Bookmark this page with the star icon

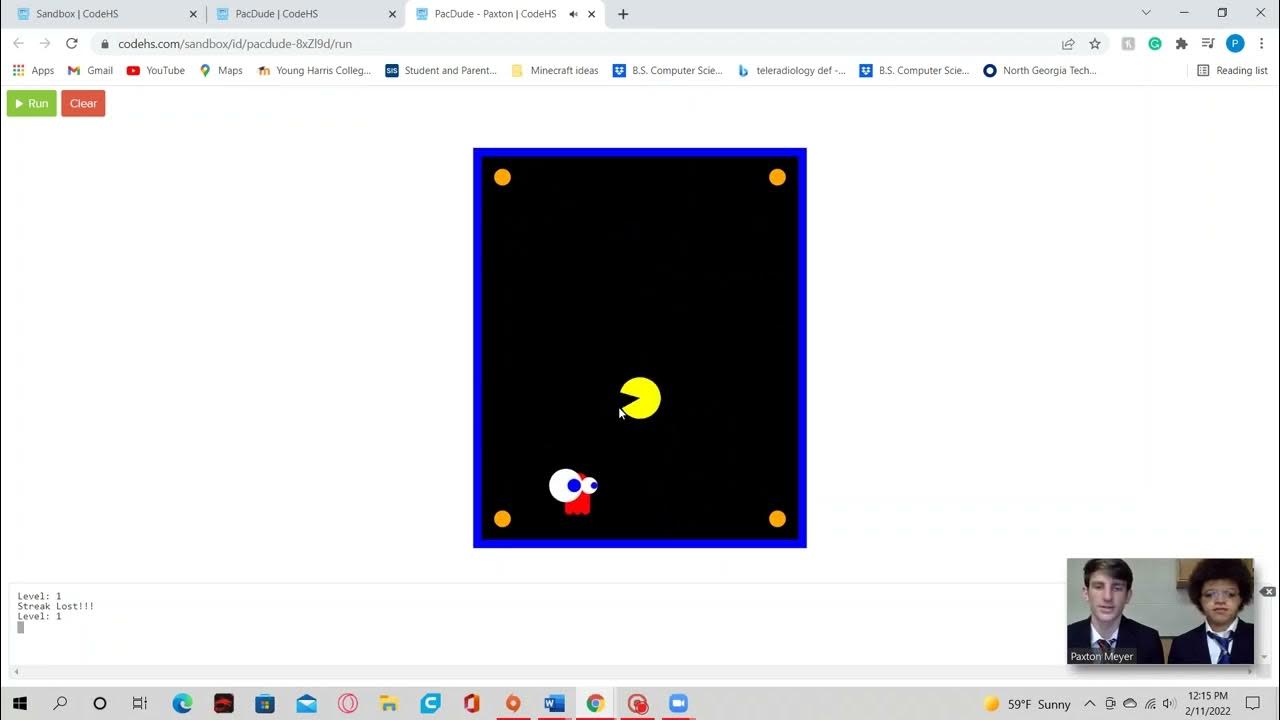tap(1095, 44)
